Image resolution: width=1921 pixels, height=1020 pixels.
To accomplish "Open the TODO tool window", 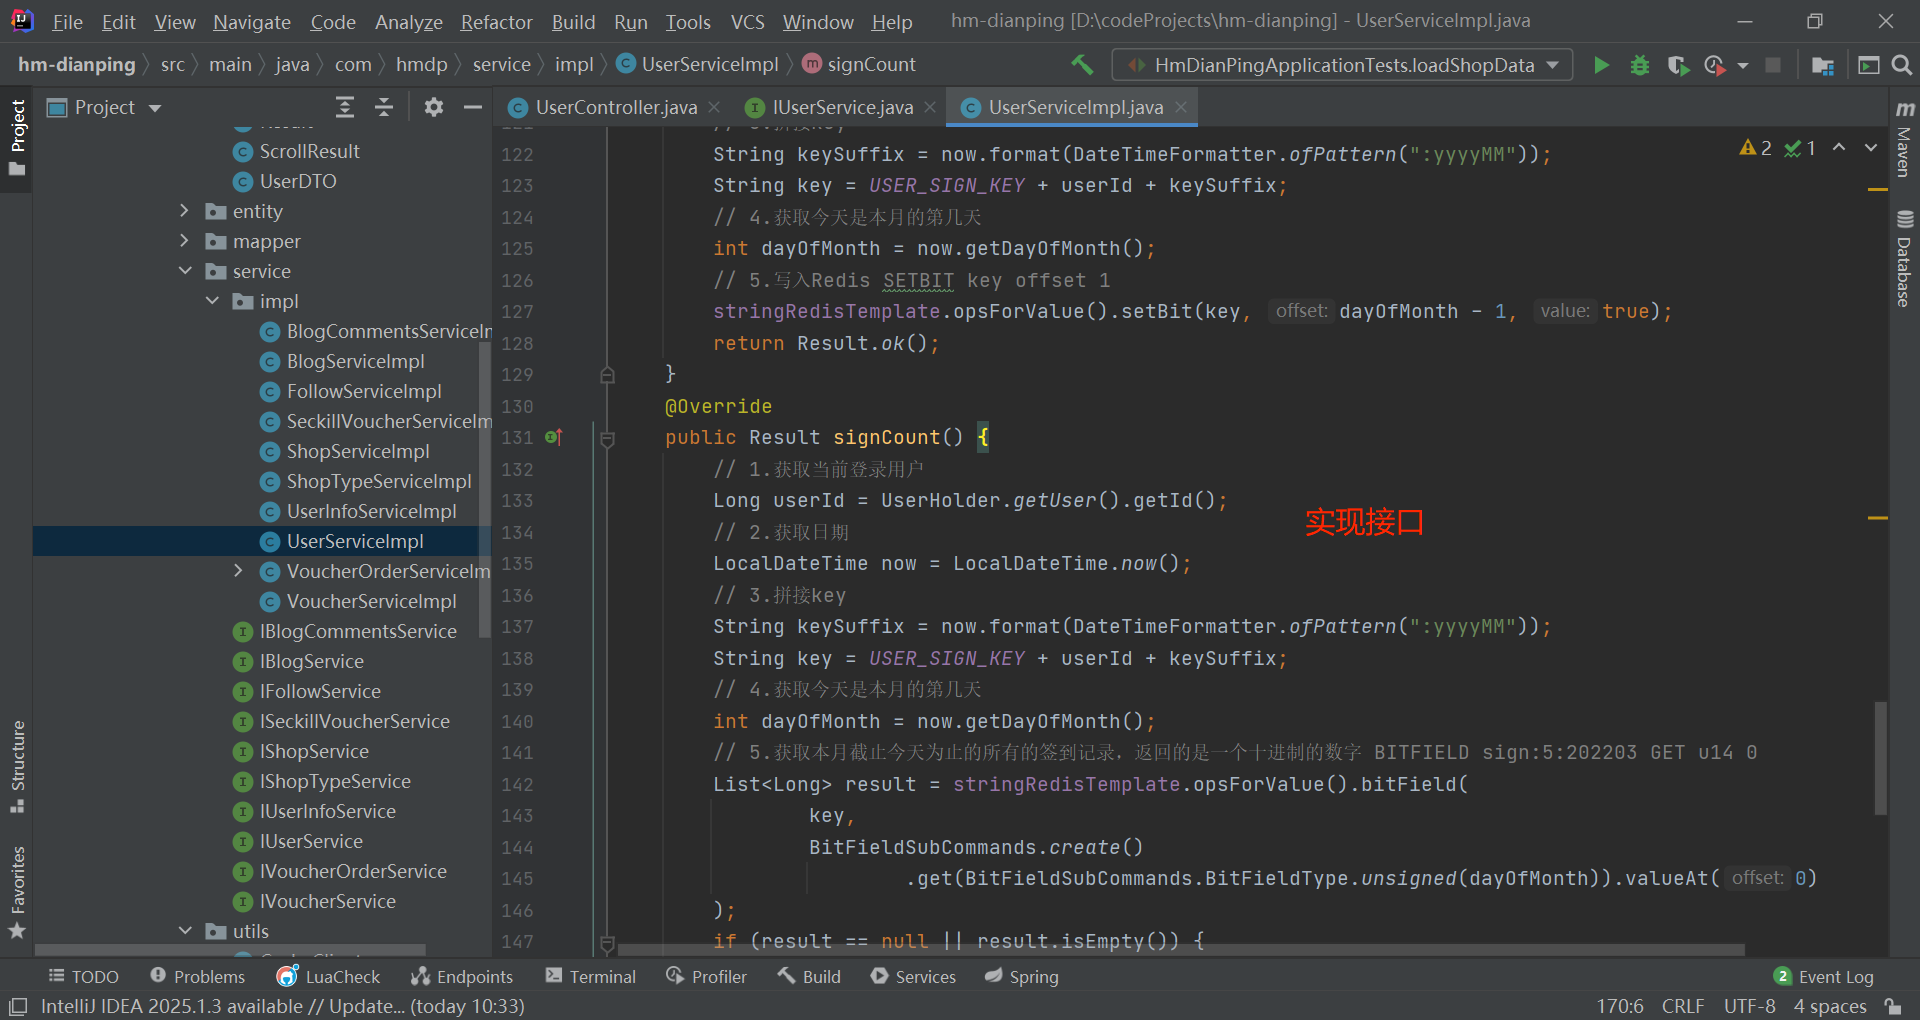I will click(84, 976).
